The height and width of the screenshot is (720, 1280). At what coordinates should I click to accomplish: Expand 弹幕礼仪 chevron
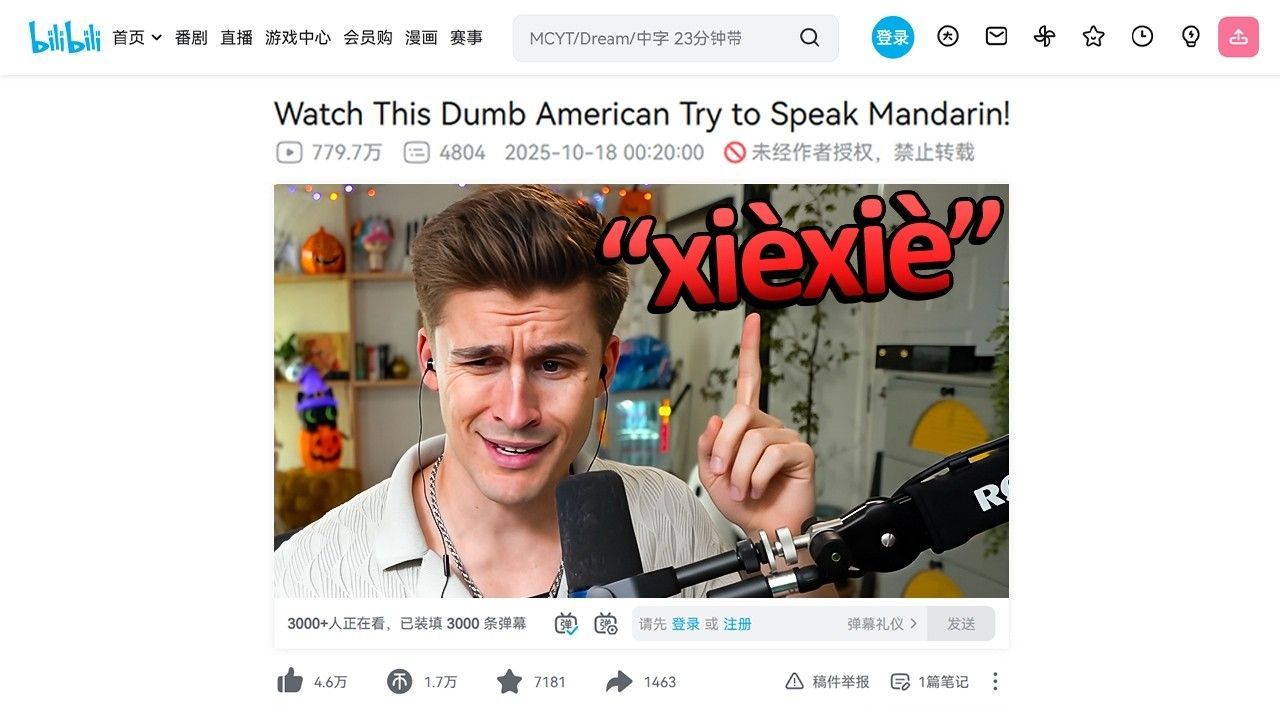pyautogui.click(x=913, y=623)
